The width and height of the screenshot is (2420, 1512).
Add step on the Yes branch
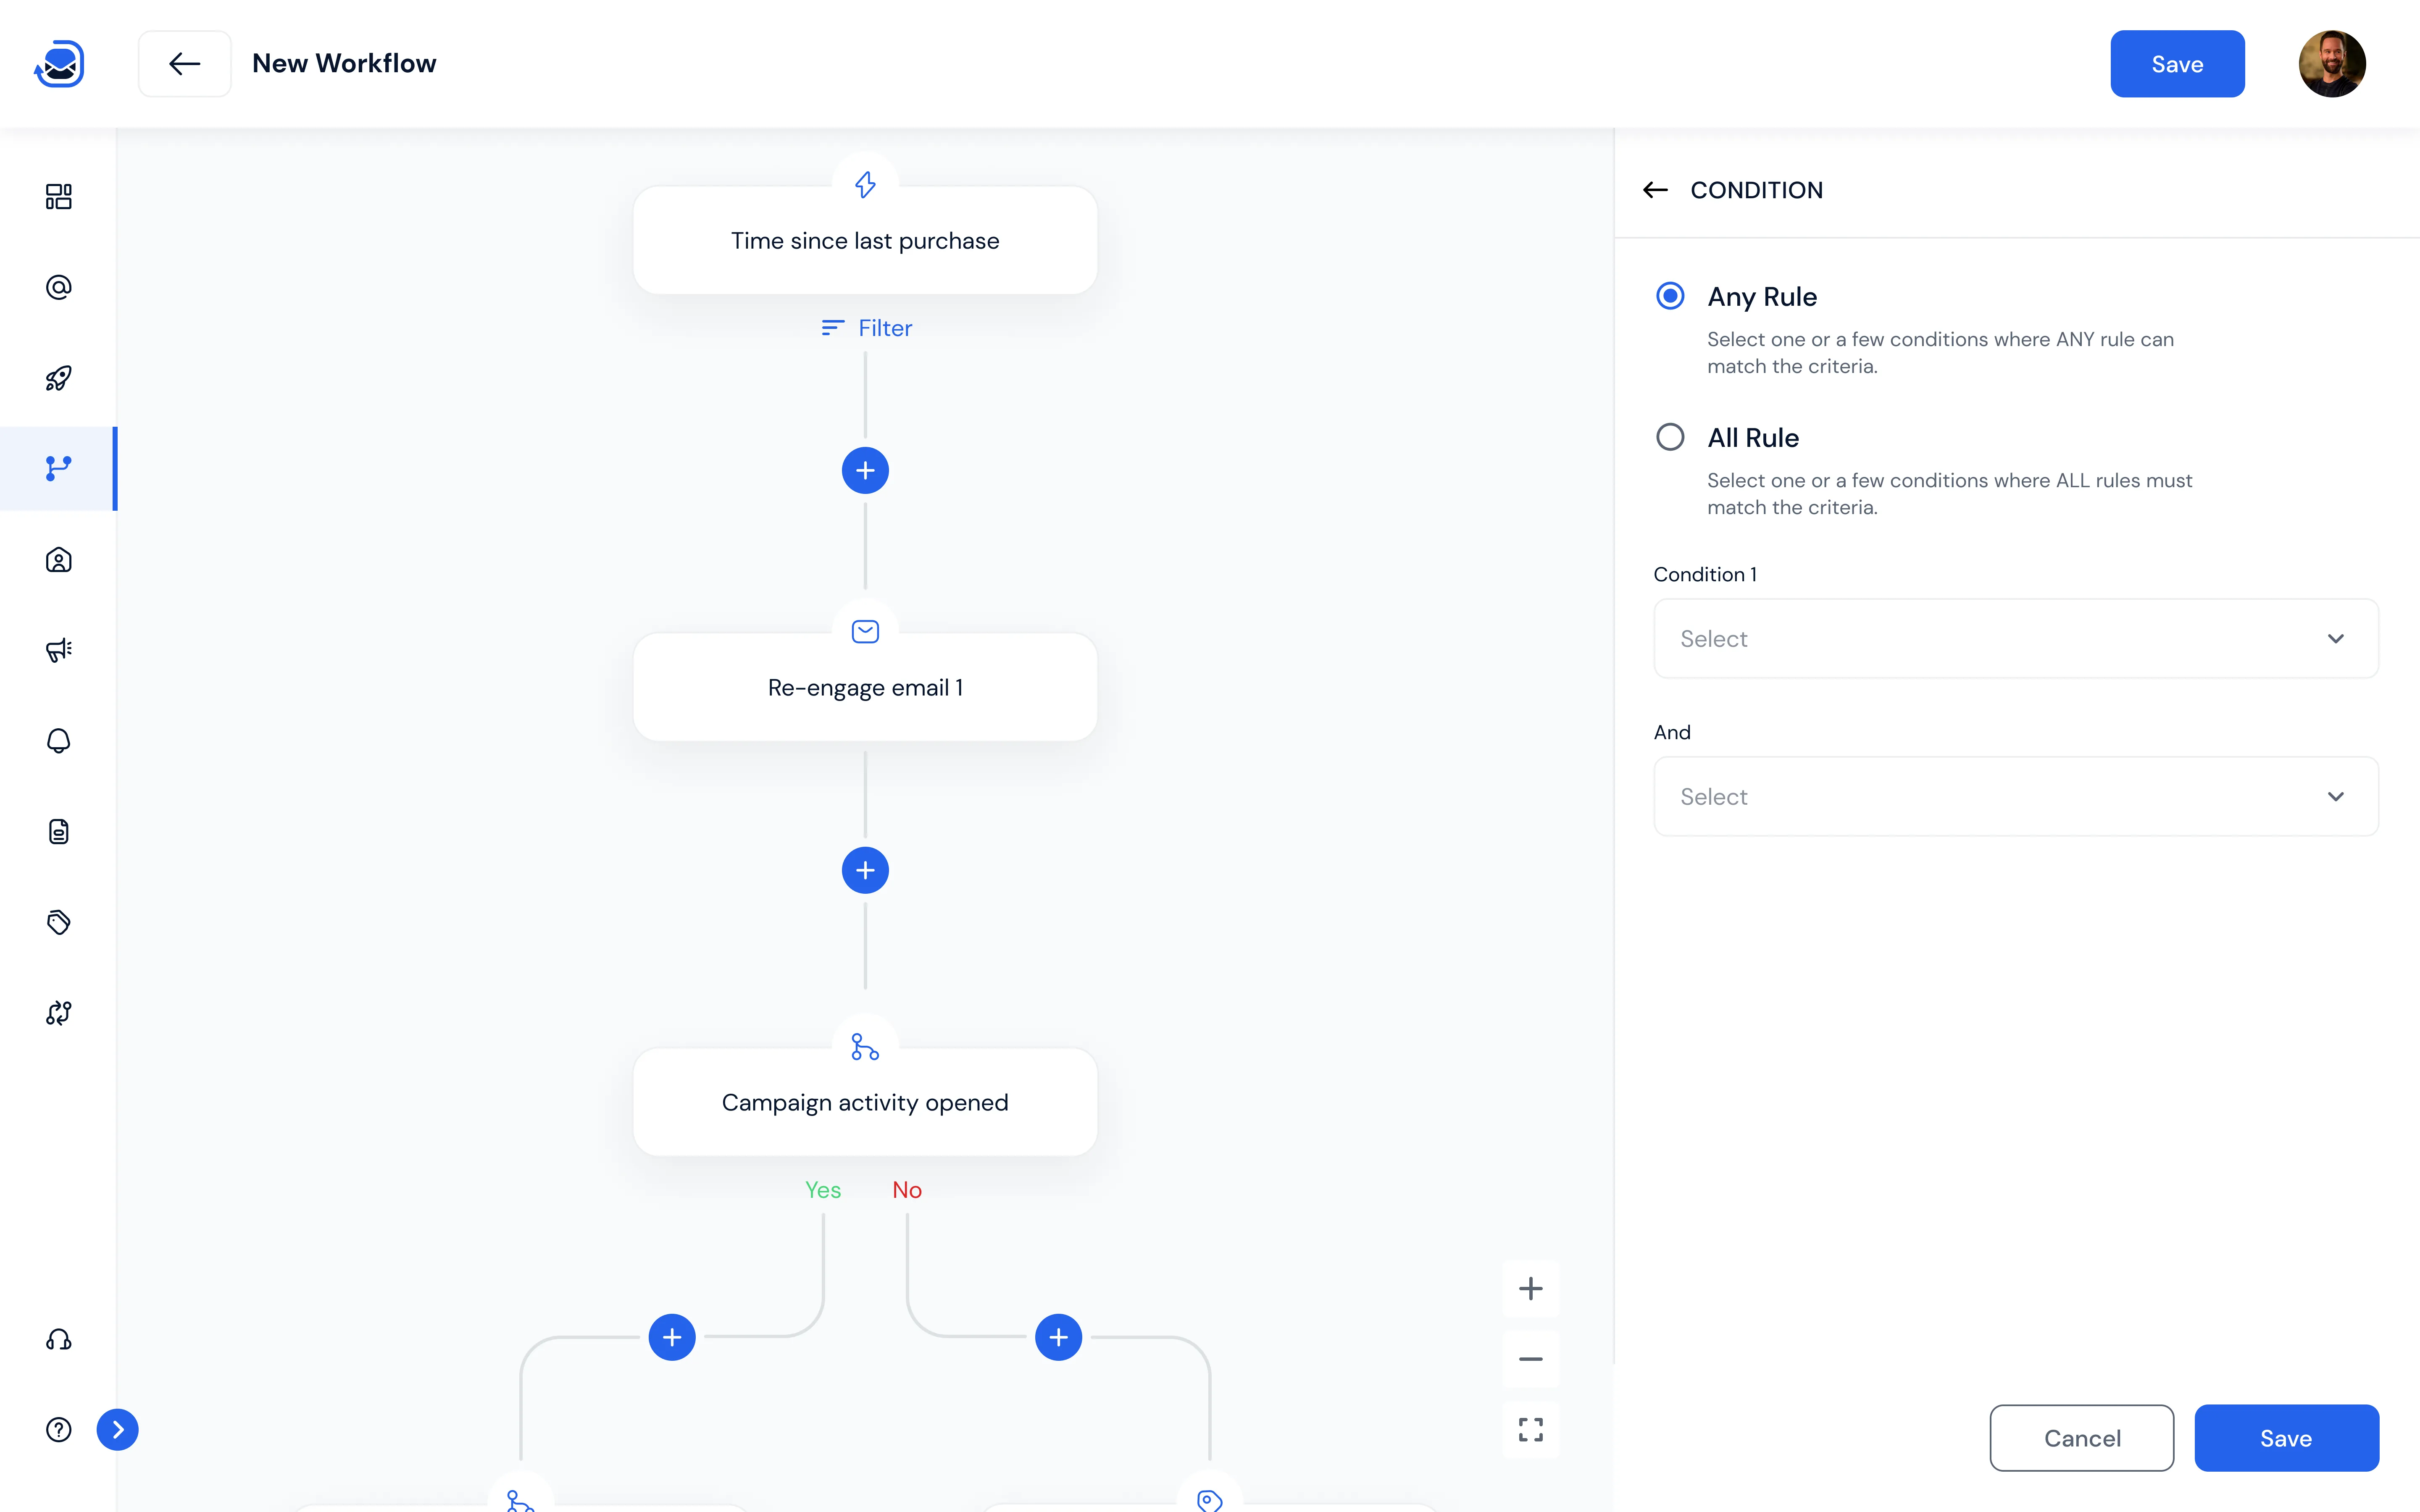[672, 1337]
